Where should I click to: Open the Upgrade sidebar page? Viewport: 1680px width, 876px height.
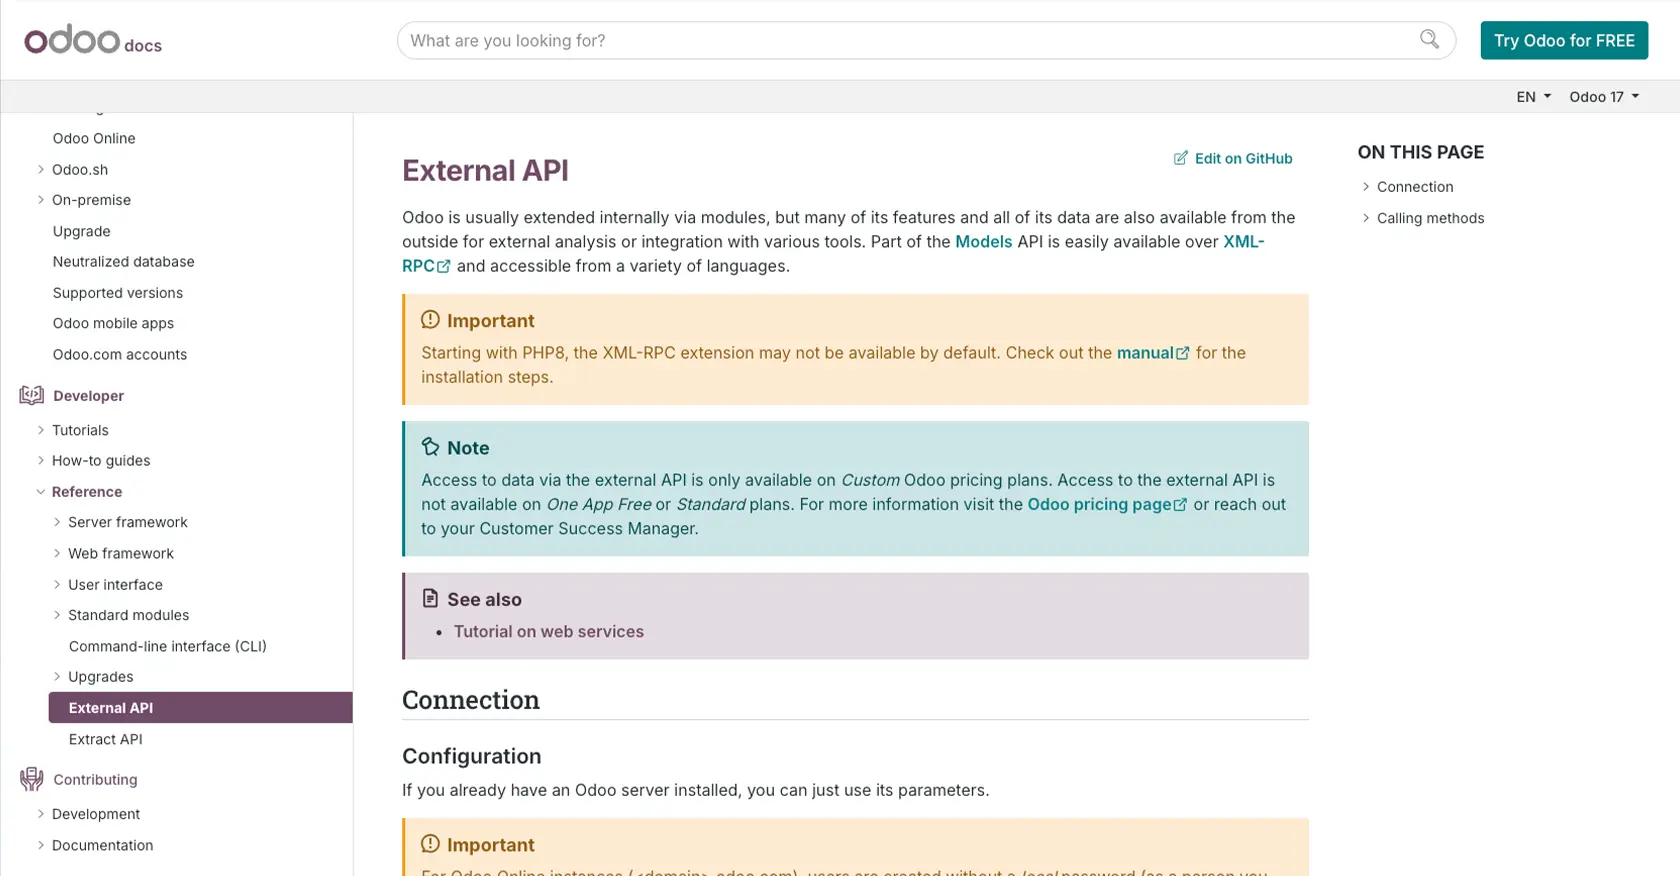point(82,231)
